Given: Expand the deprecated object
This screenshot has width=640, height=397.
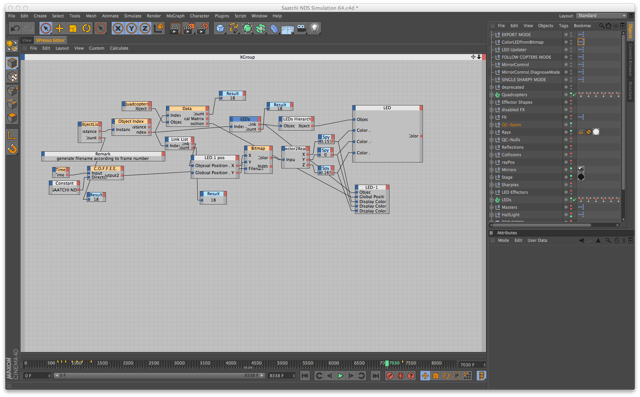Looking at the screenshot, I should pyautogui.click(x=491, y=87).
